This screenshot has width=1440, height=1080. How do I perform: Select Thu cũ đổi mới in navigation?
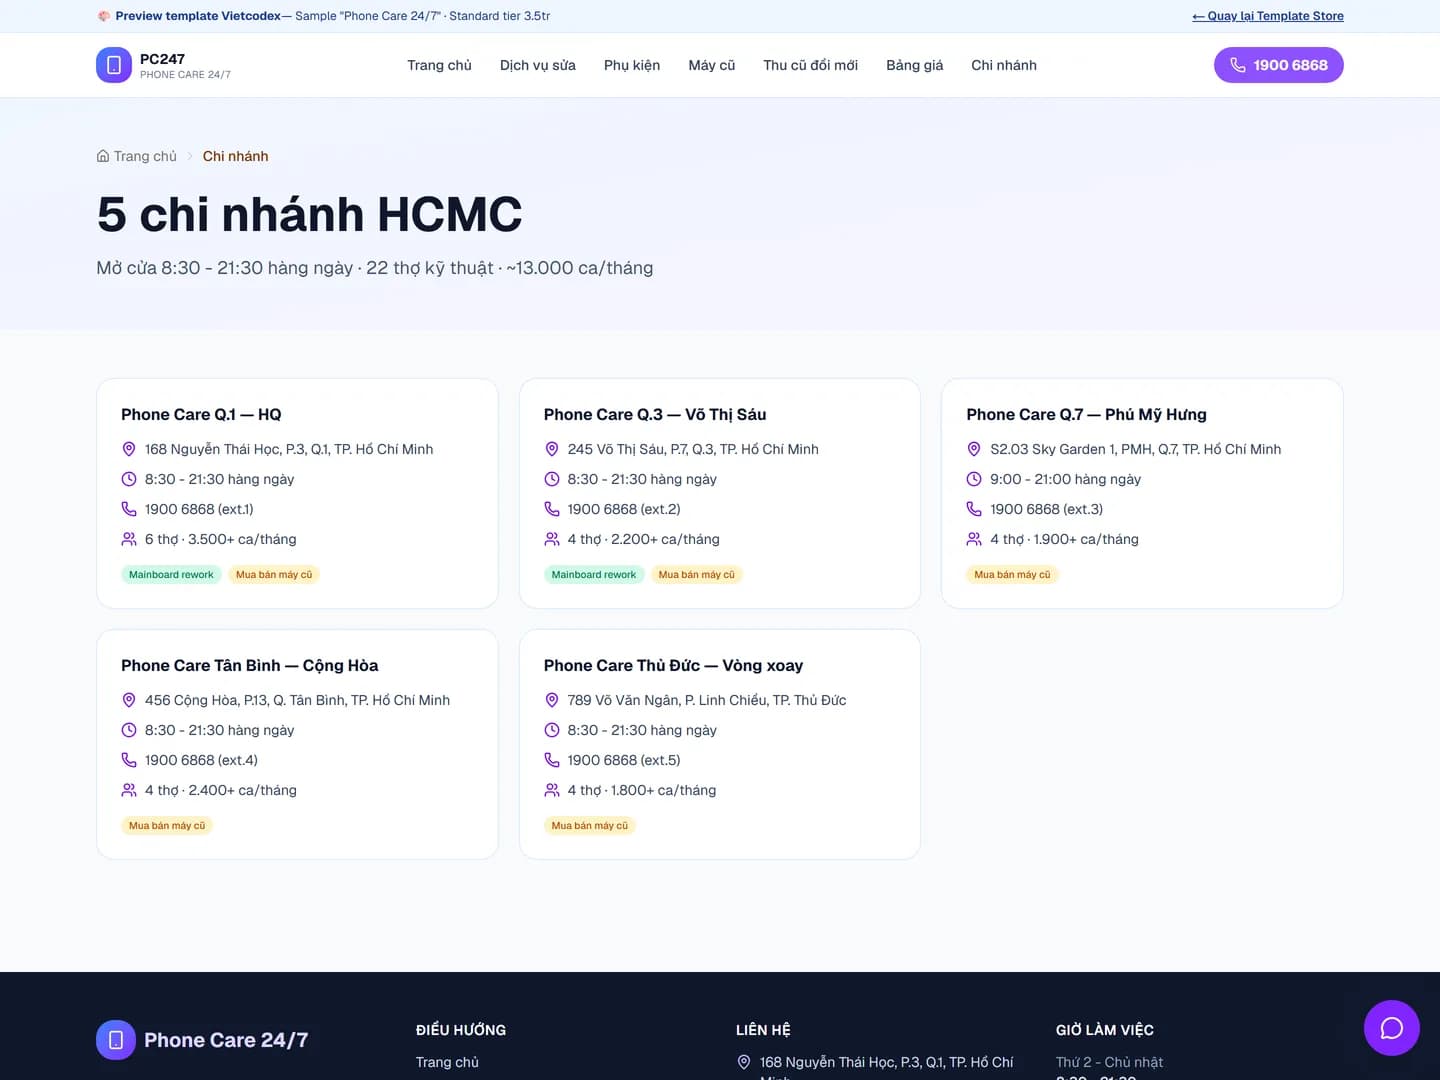[x=810, y=65]
